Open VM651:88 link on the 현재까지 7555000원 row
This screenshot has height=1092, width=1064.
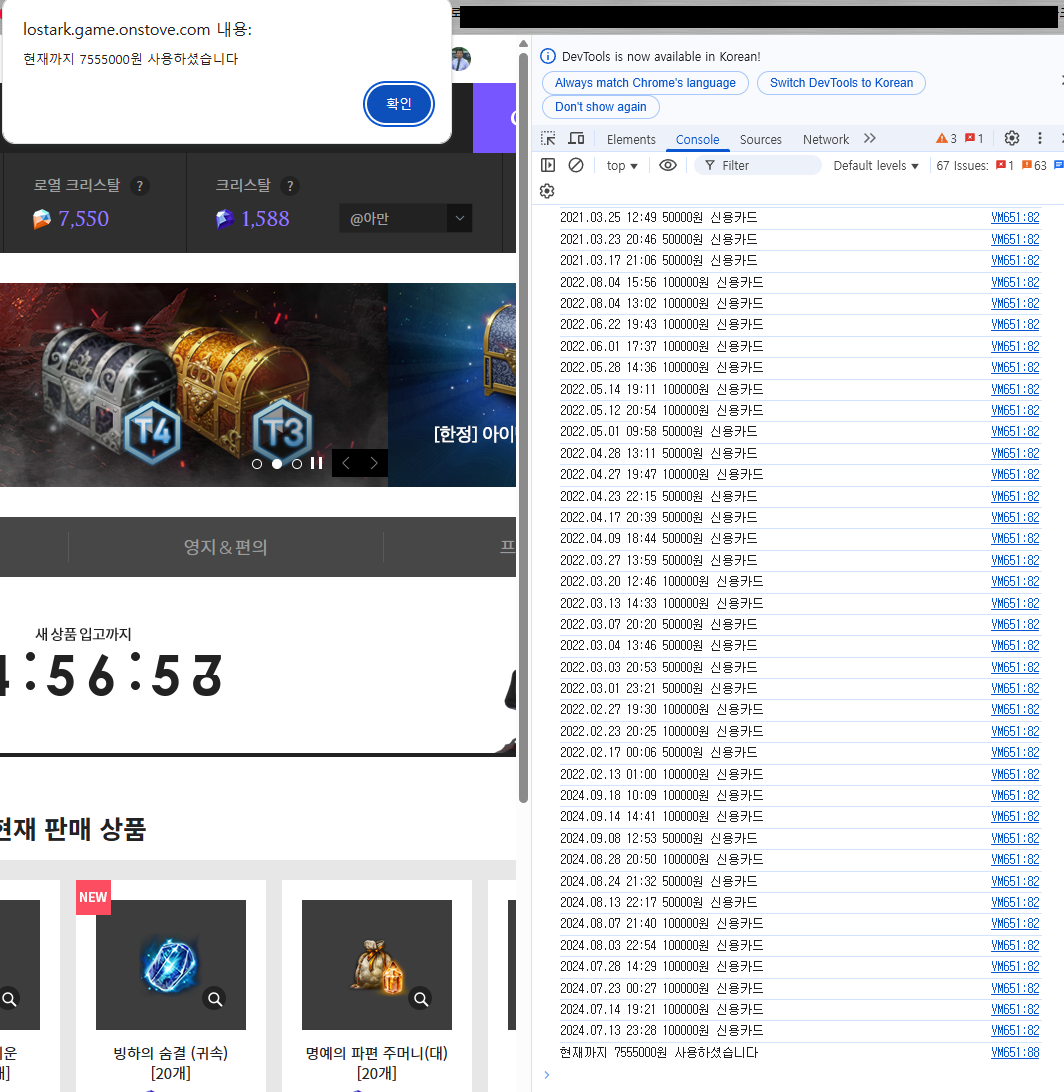(x=1015, y=1052)
